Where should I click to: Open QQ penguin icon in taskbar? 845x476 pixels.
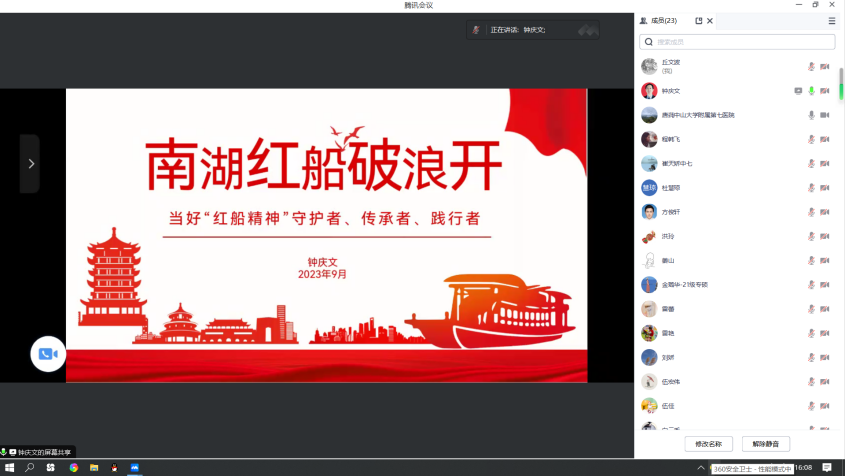(114, 467)
